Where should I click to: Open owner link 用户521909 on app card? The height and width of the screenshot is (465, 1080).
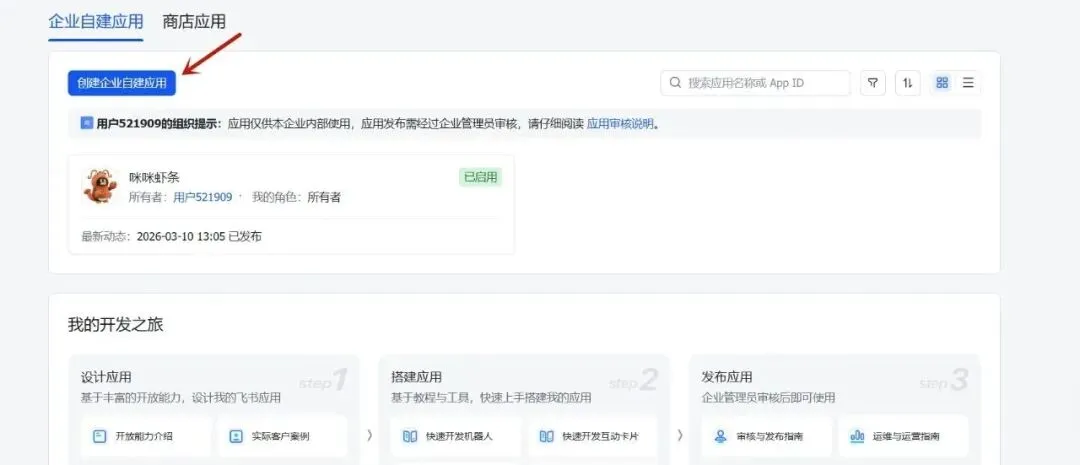(202, 197)
